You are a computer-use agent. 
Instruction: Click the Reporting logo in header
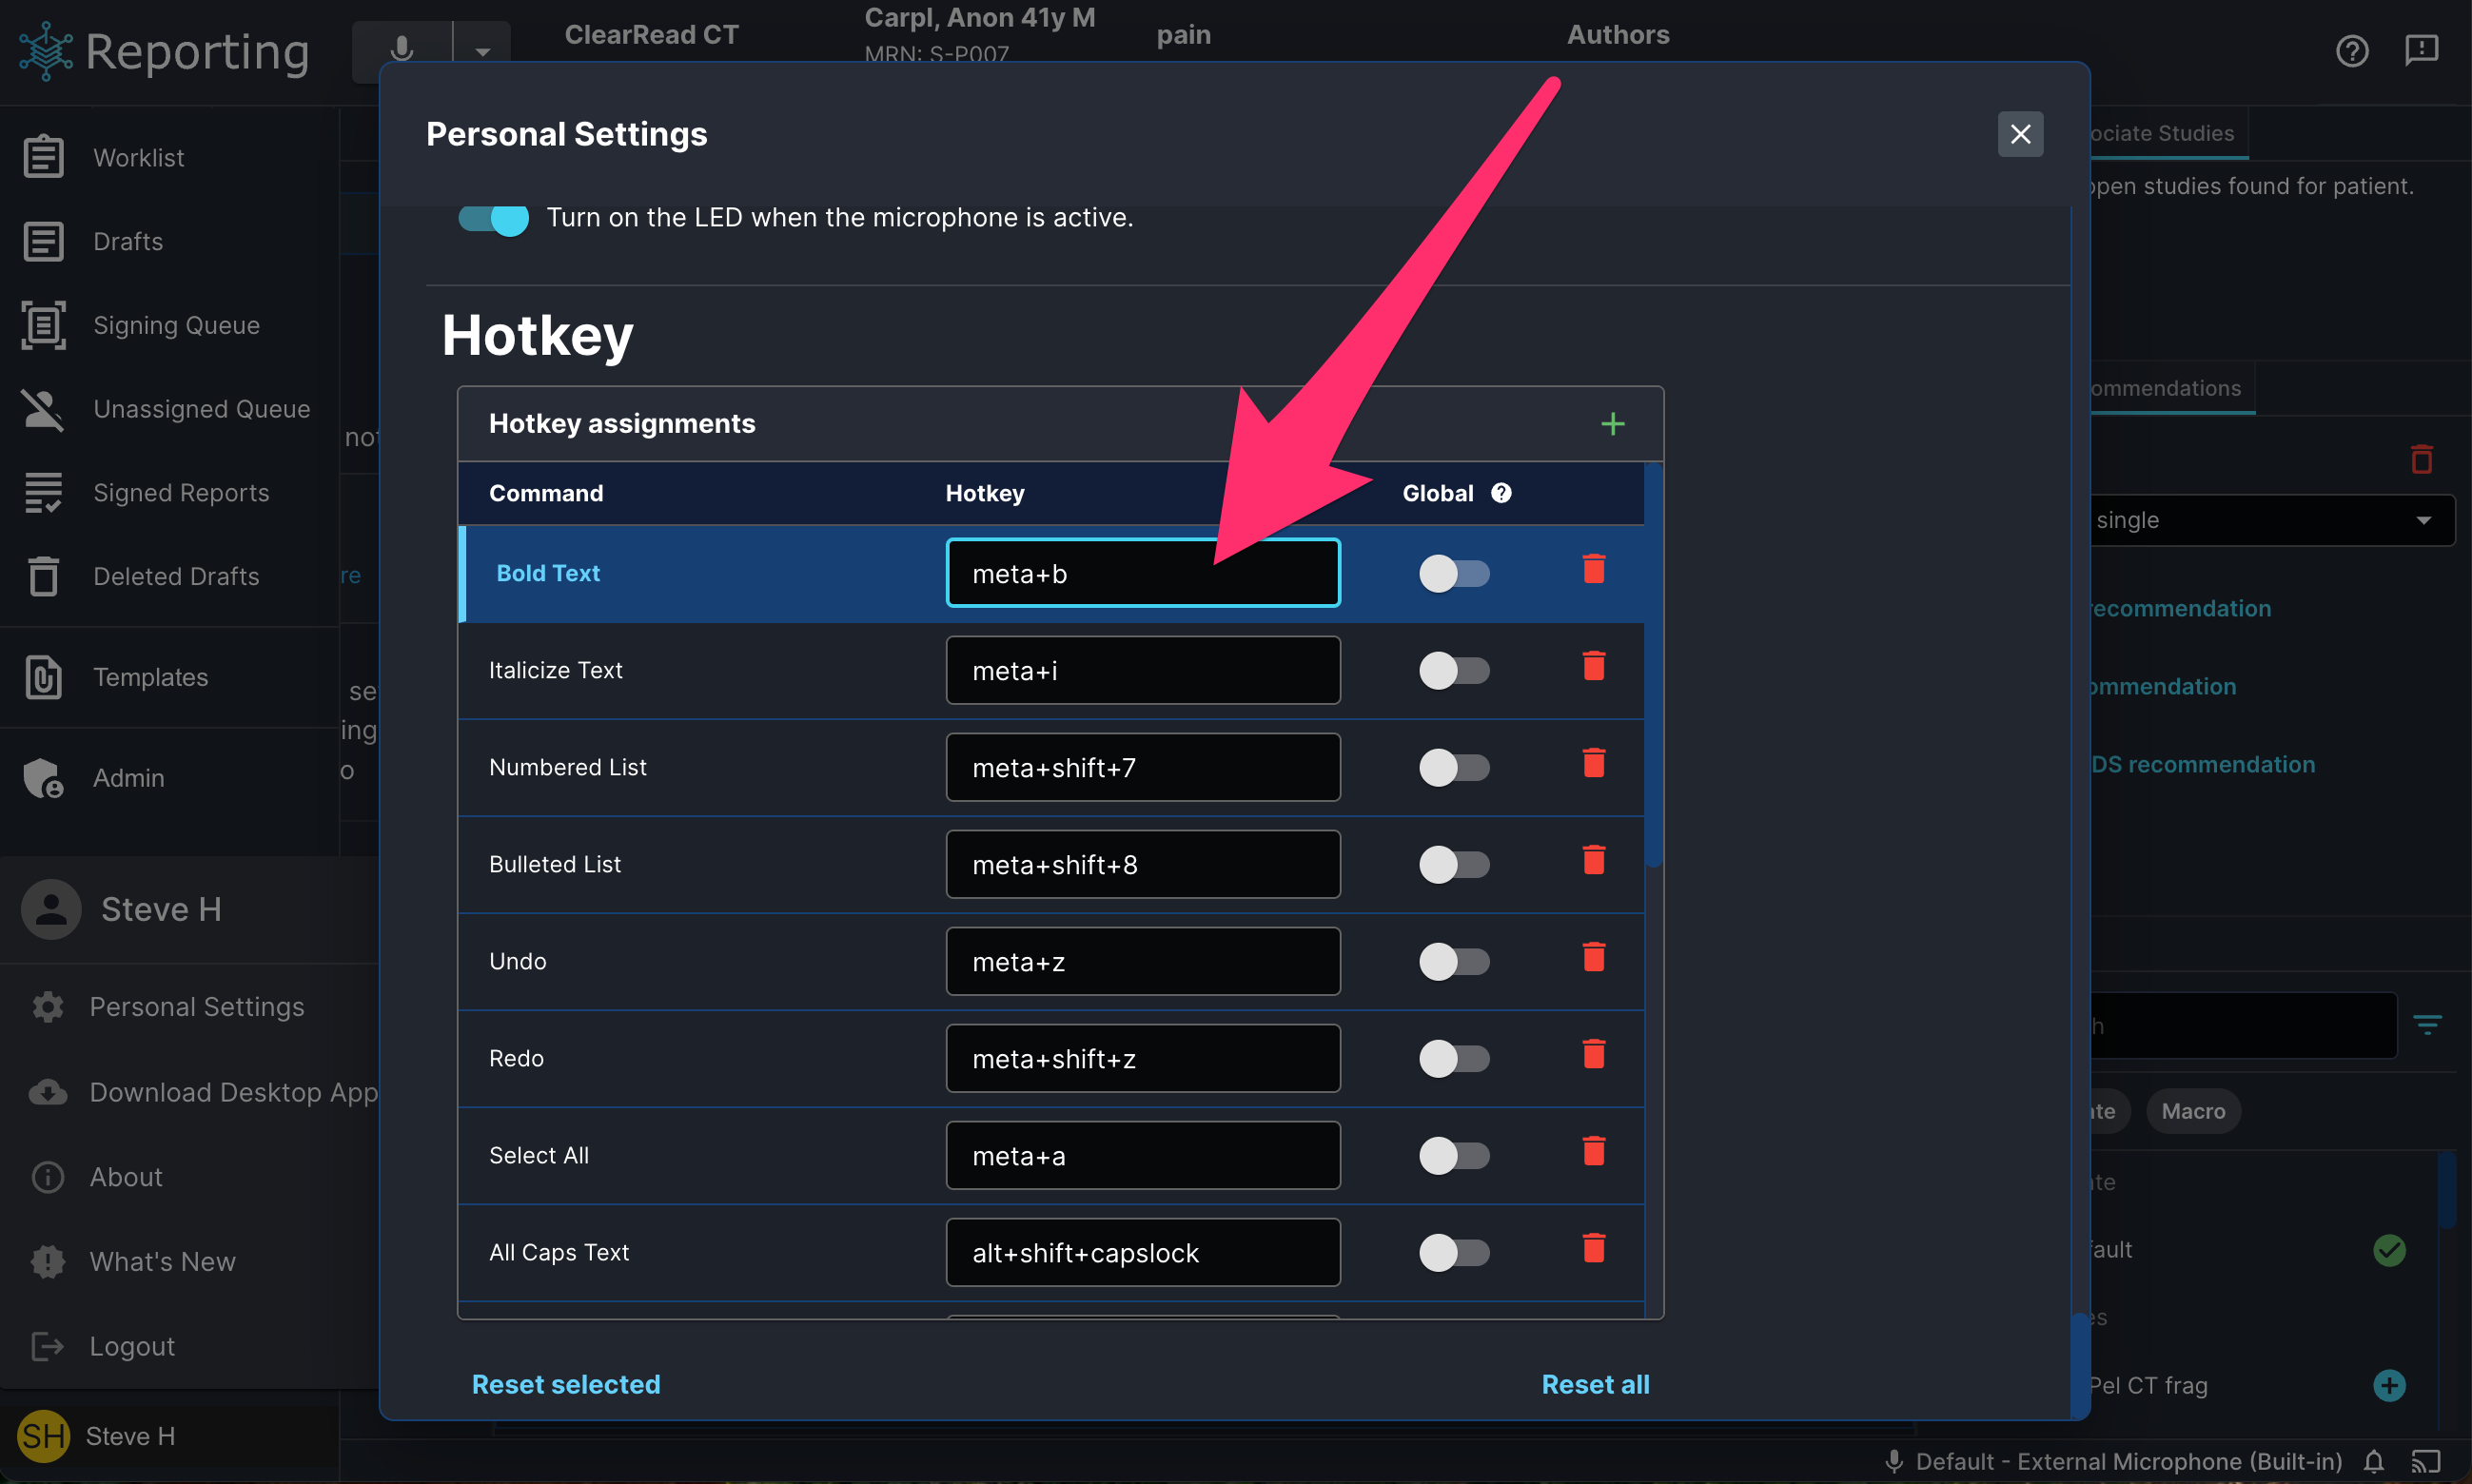pos(165,50)
